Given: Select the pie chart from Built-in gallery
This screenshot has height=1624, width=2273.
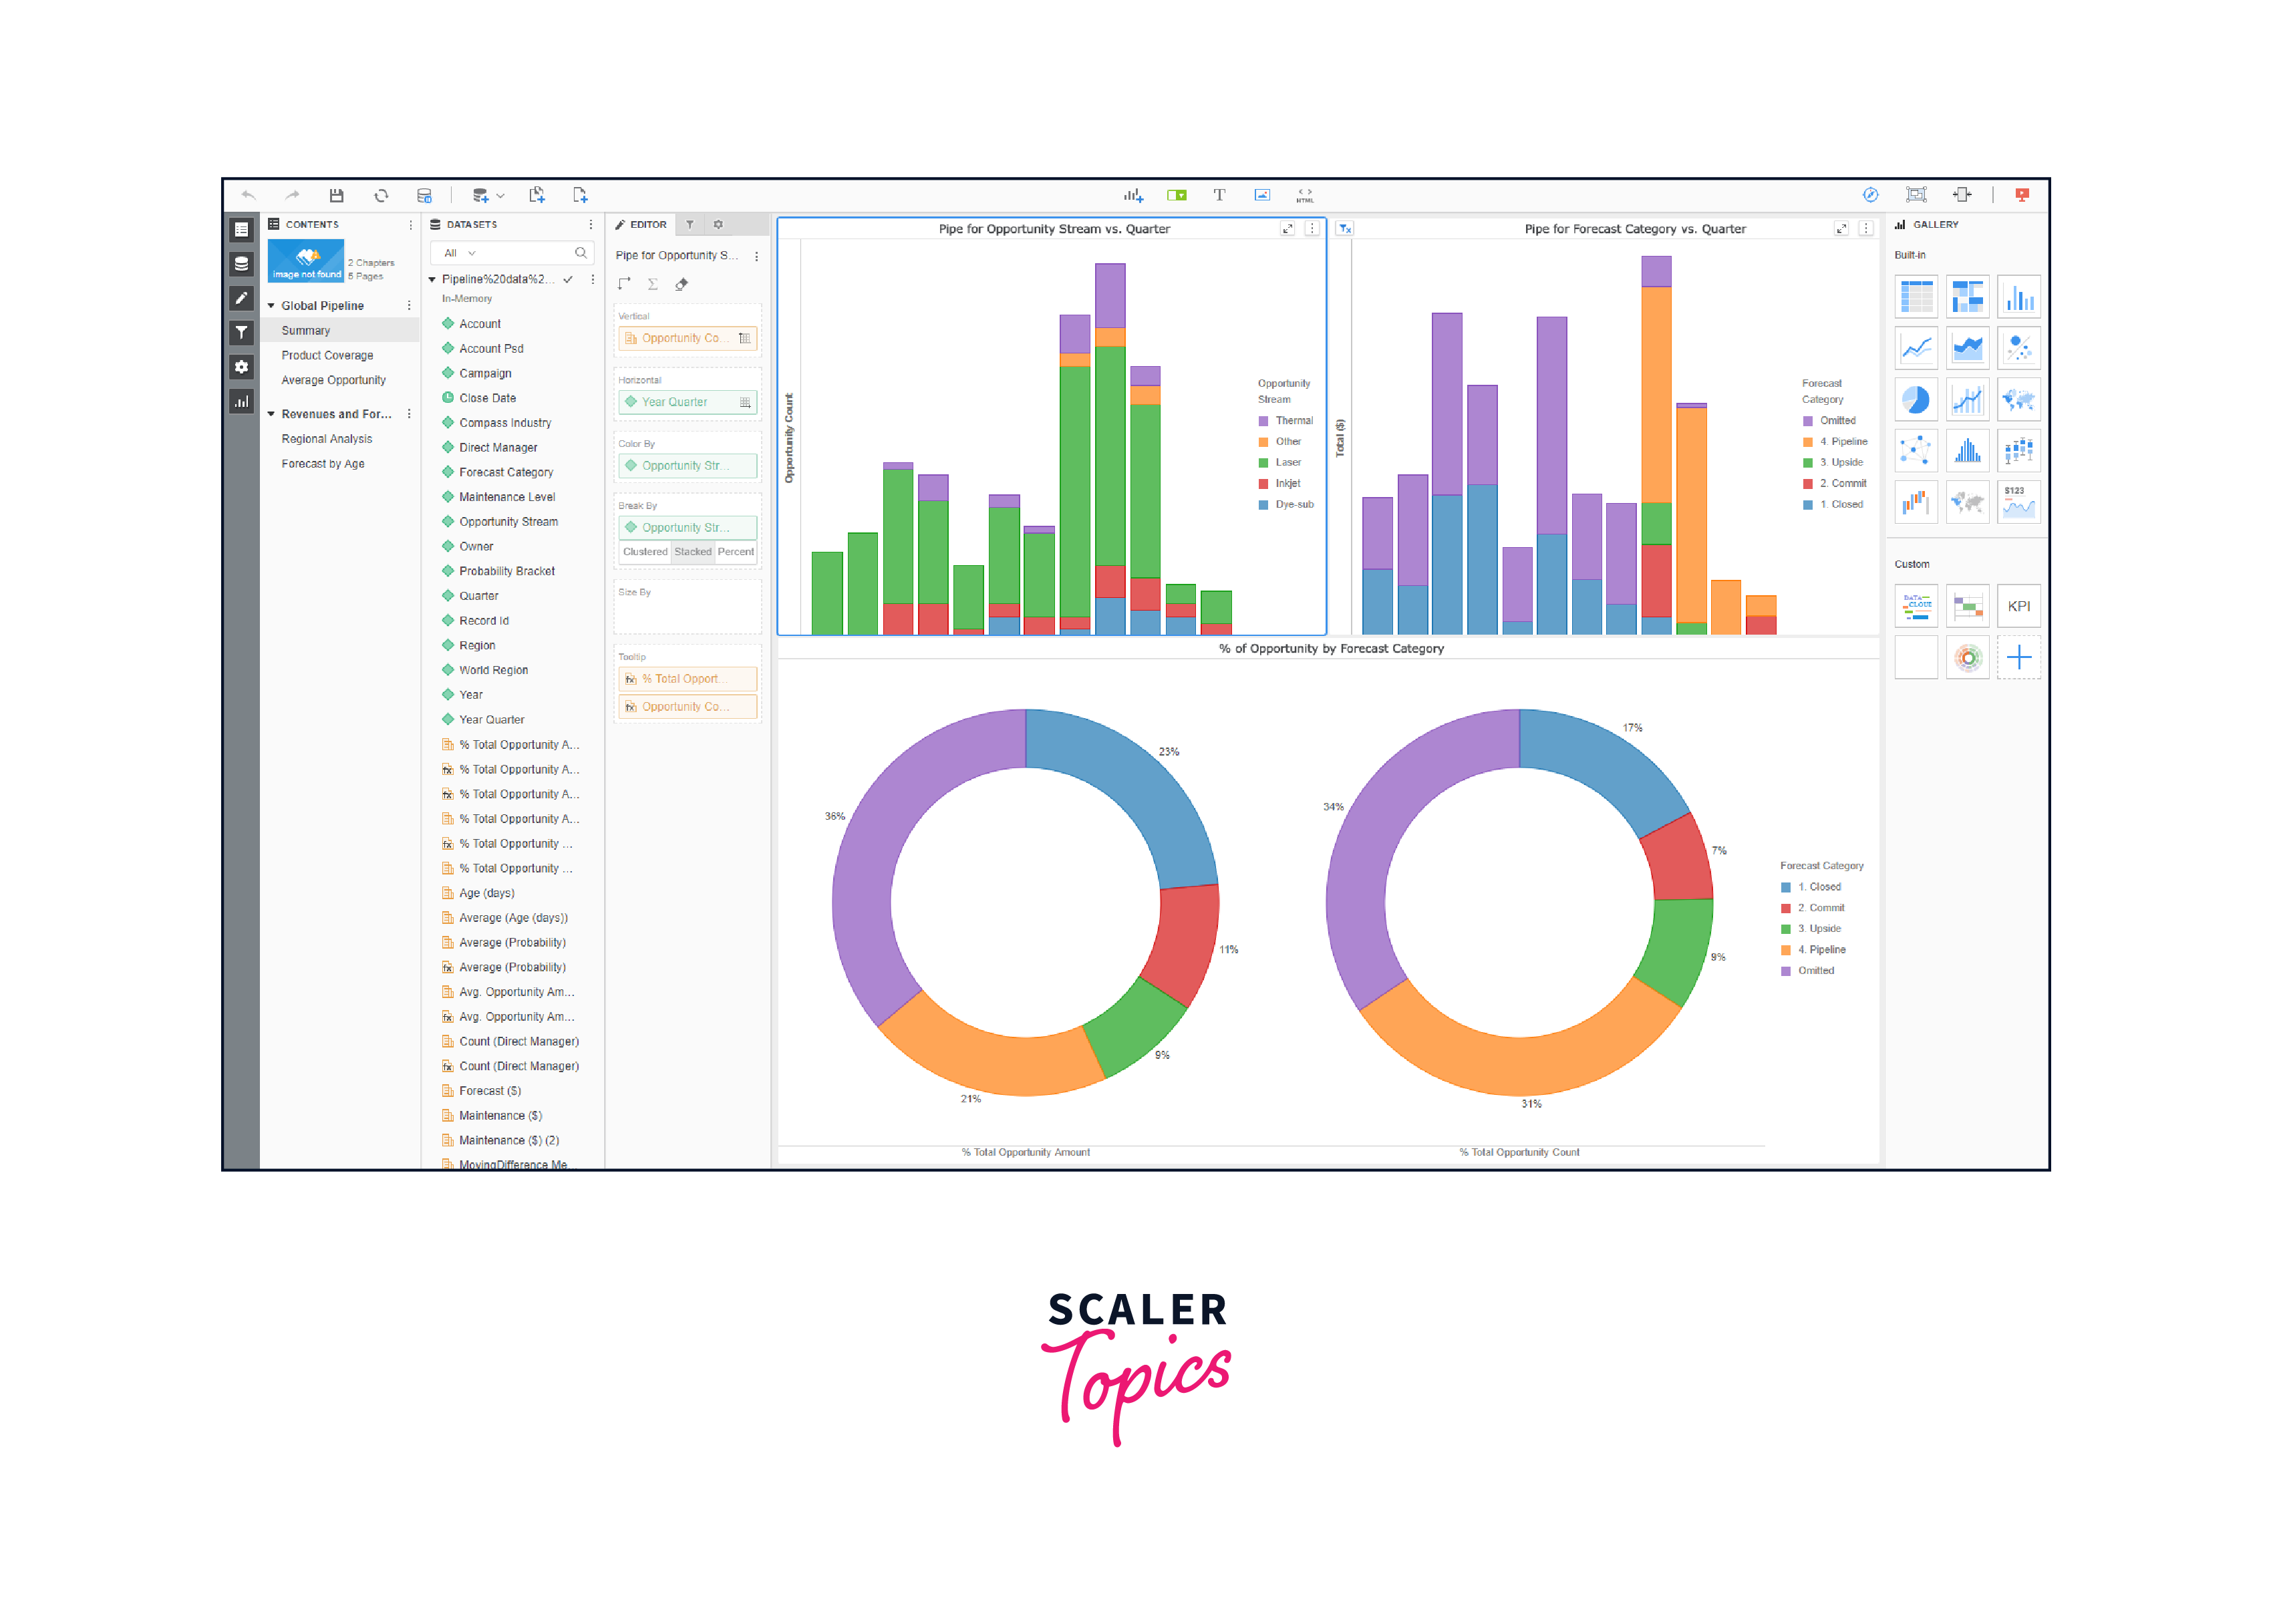Looking at the screenshot, I should [1916, 399].
